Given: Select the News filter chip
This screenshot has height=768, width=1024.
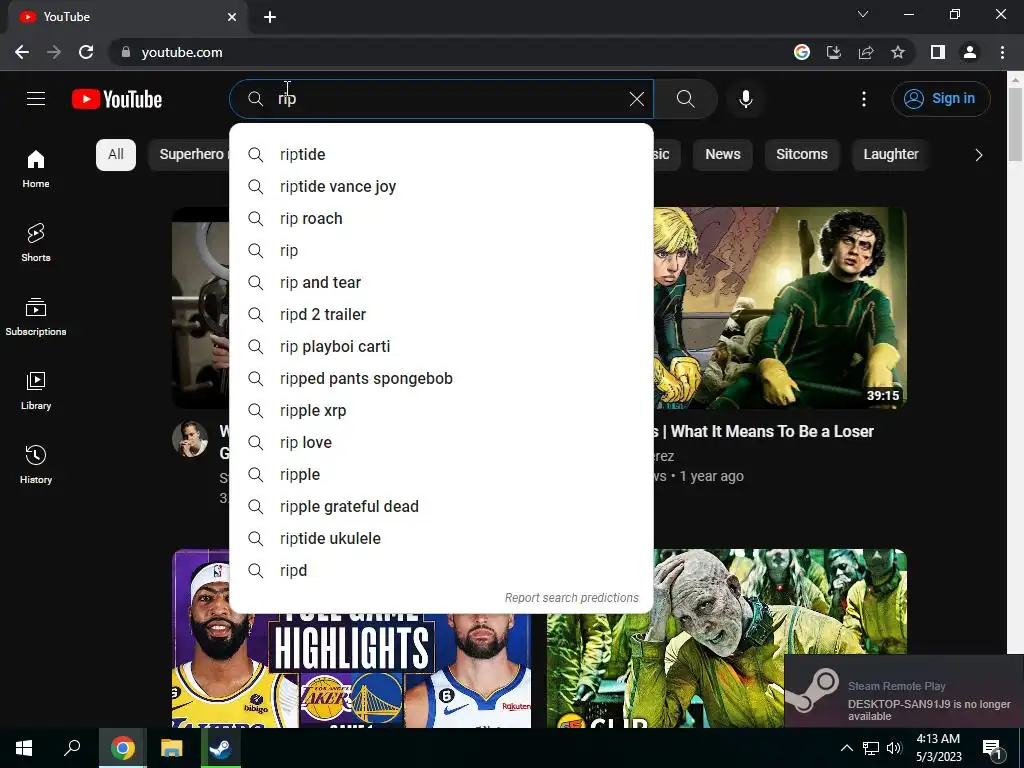Looking at the screenshot, I should (x=722, y=155).
